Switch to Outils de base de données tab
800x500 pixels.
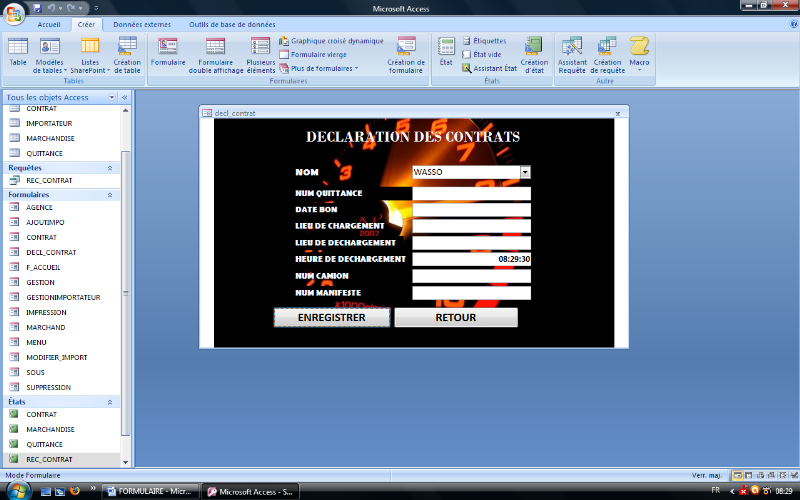tap(232, 24)
